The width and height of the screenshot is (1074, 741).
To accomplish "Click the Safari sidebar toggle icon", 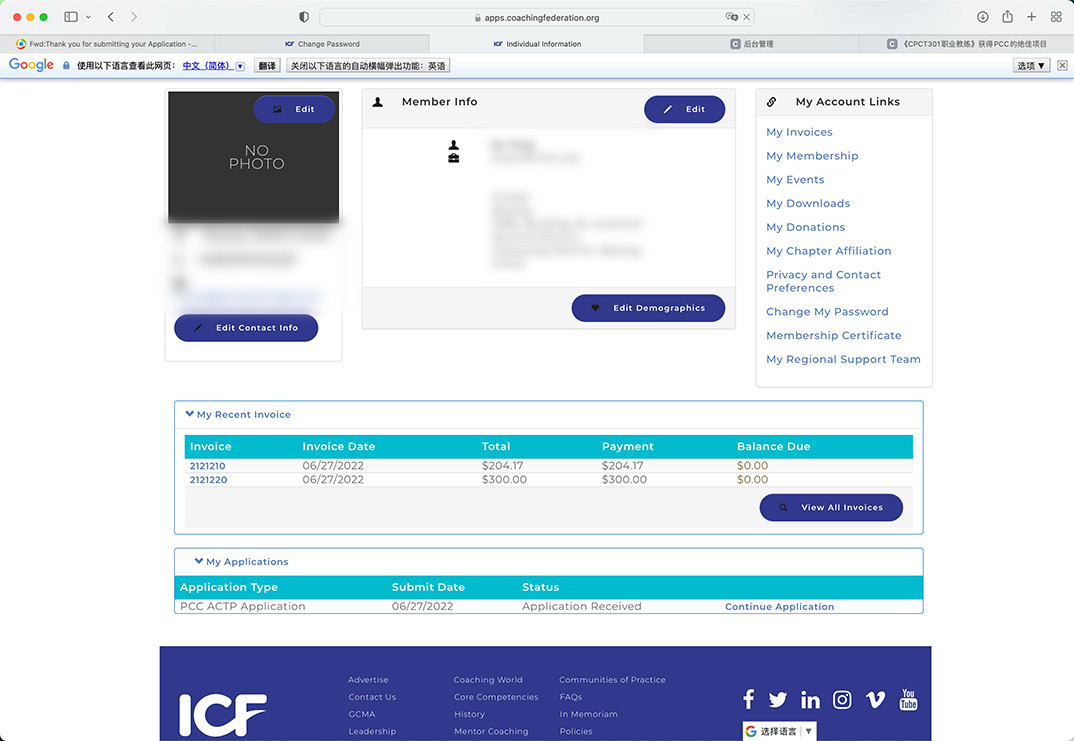I will [x=71, y=17].
